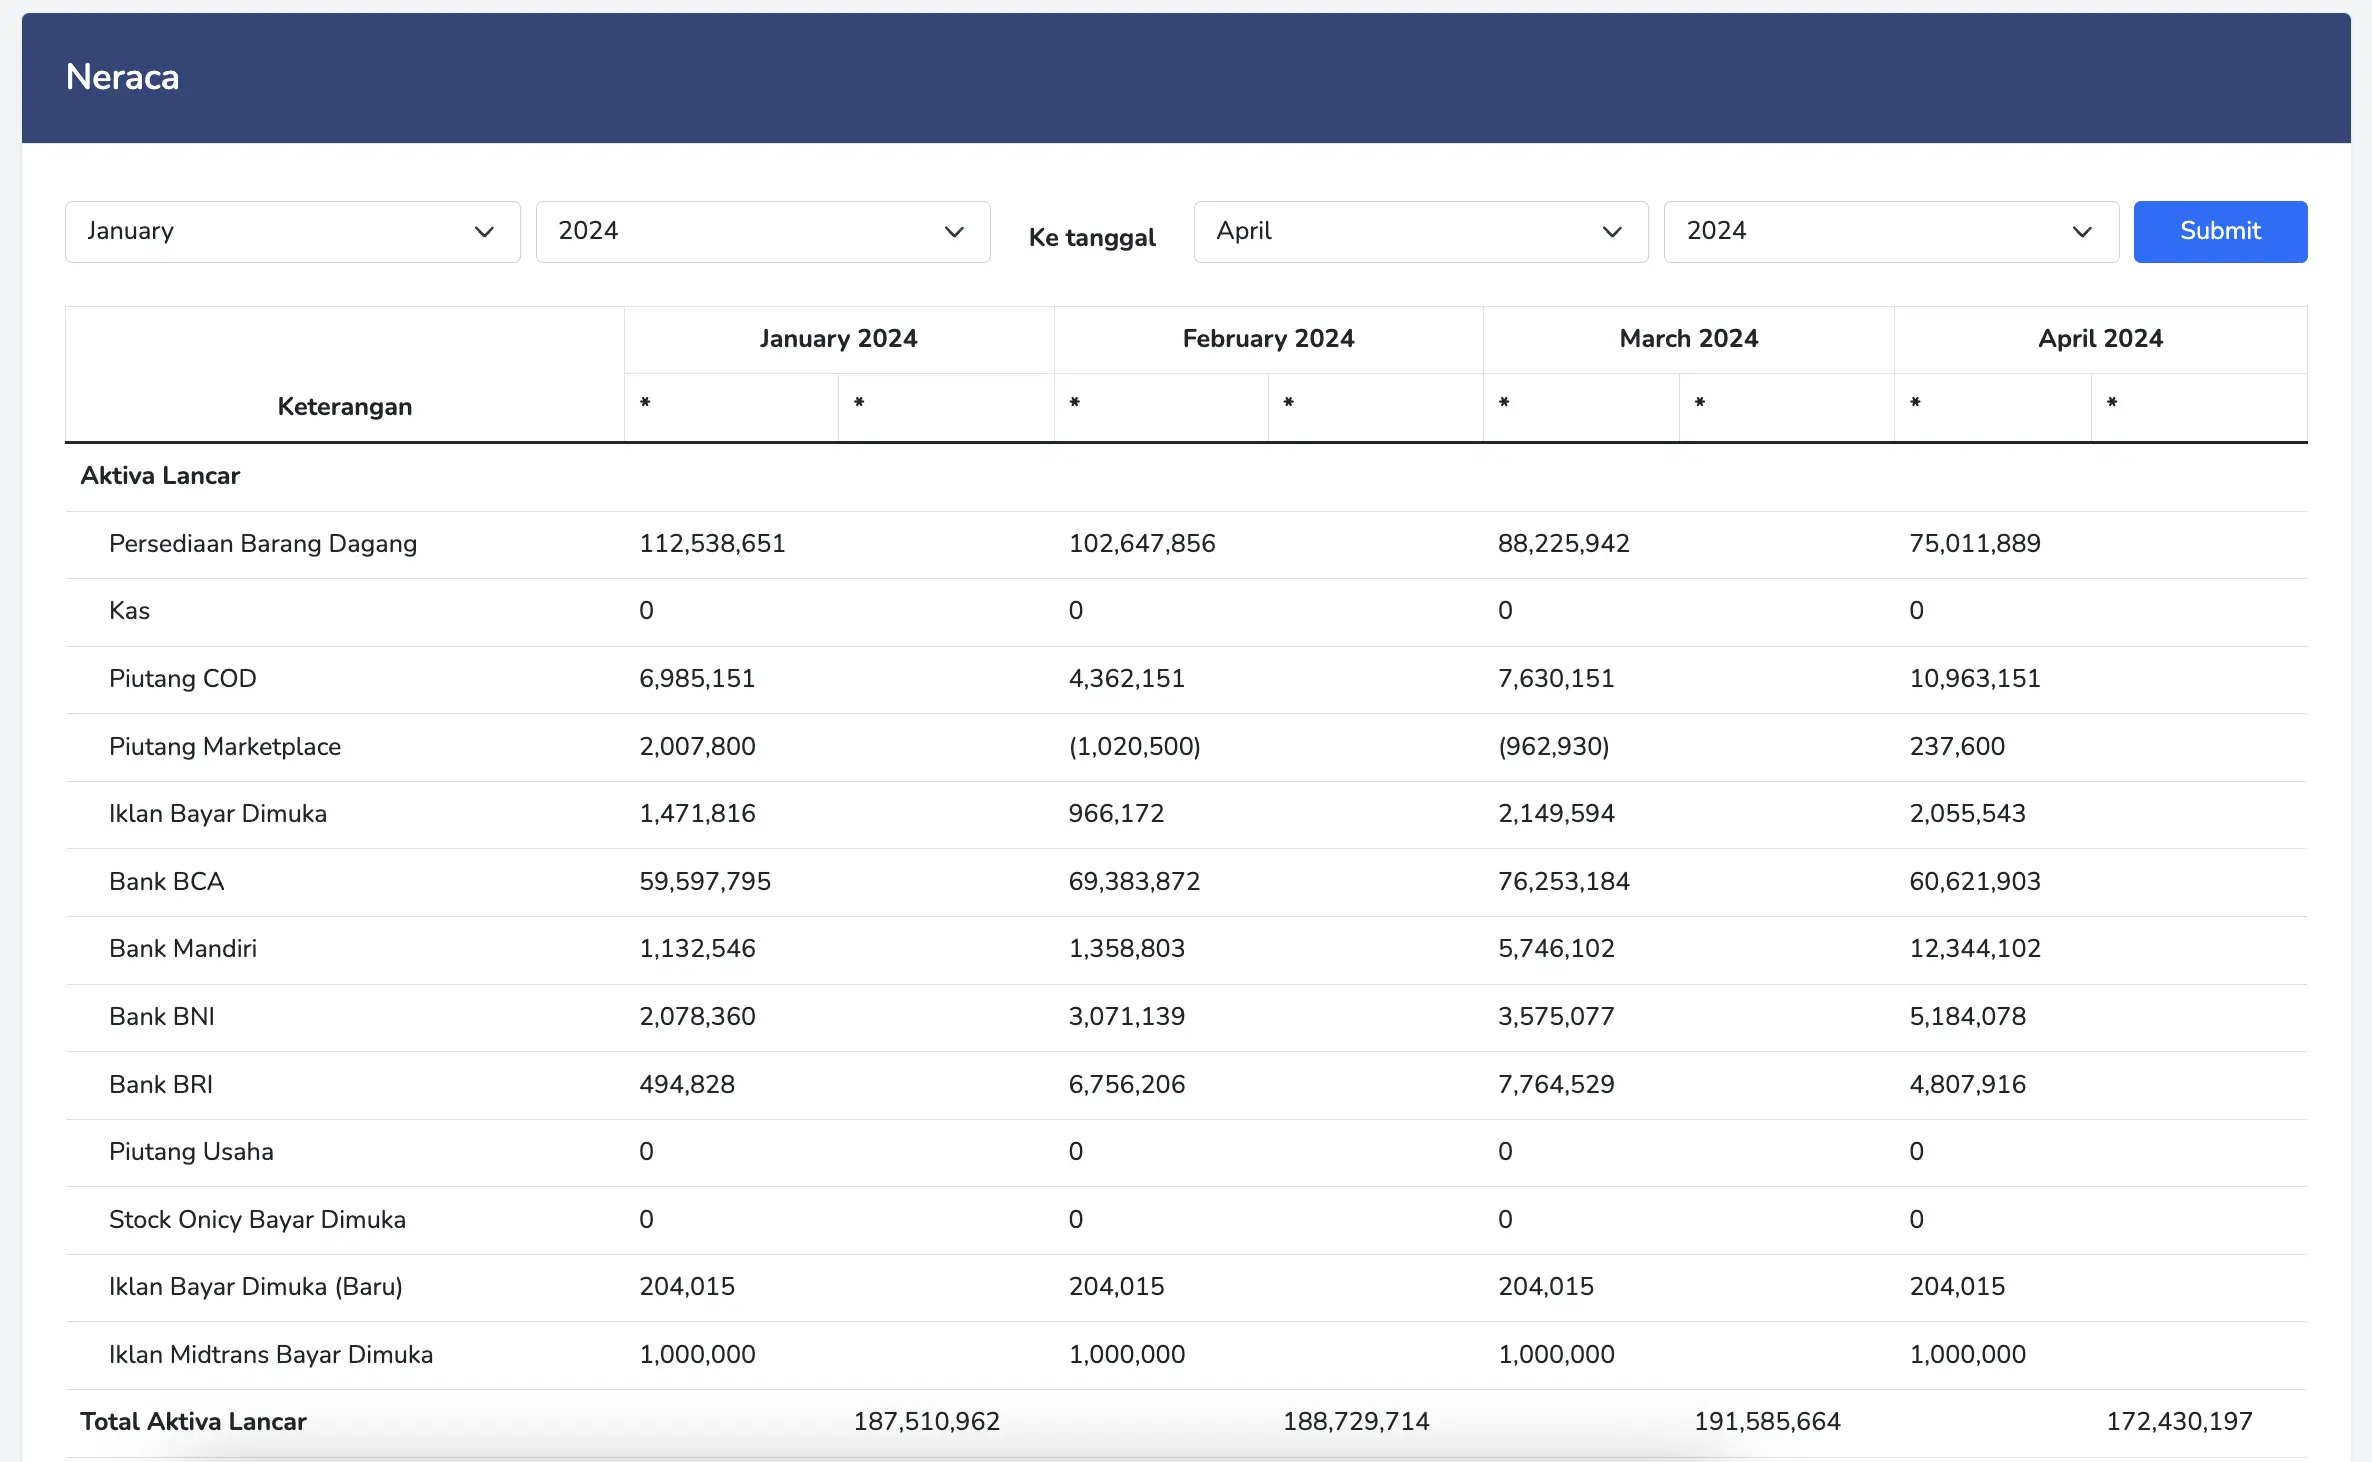Select the Bank BRI row label
The image size is (2372, 1462).
coord(161,1085)
